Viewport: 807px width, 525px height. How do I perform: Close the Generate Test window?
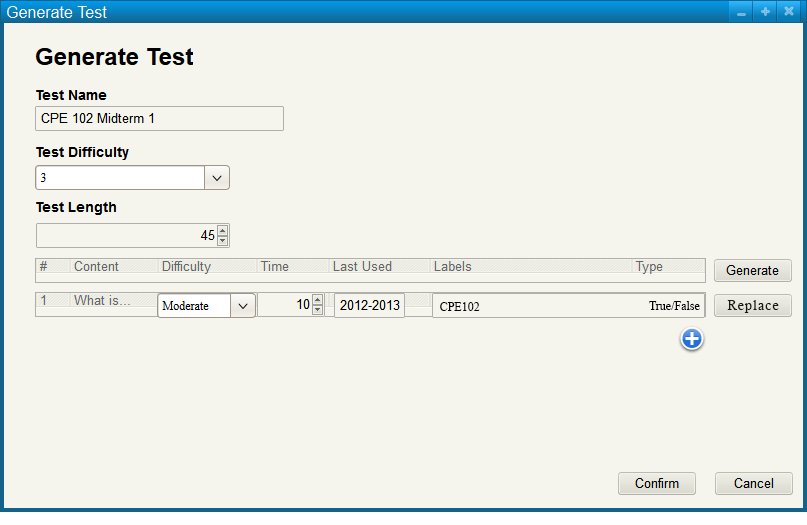[788, 12]
